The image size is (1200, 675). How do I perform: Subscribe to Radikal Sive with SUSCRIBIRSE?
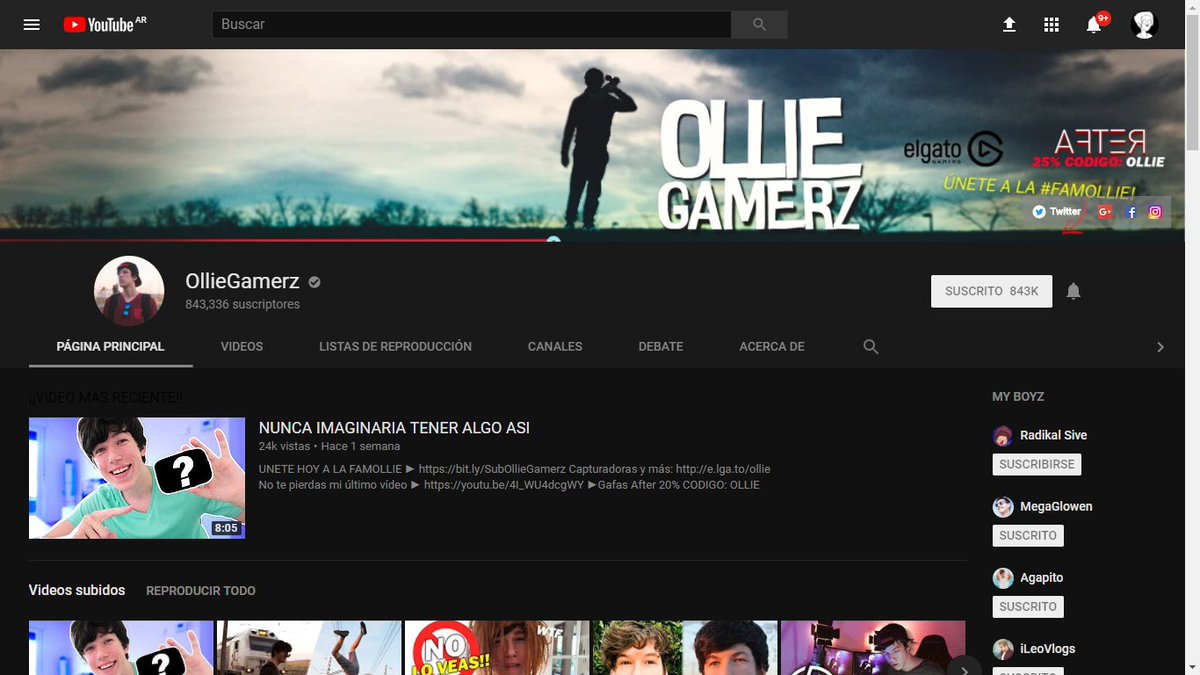(x=1037, y=465)
